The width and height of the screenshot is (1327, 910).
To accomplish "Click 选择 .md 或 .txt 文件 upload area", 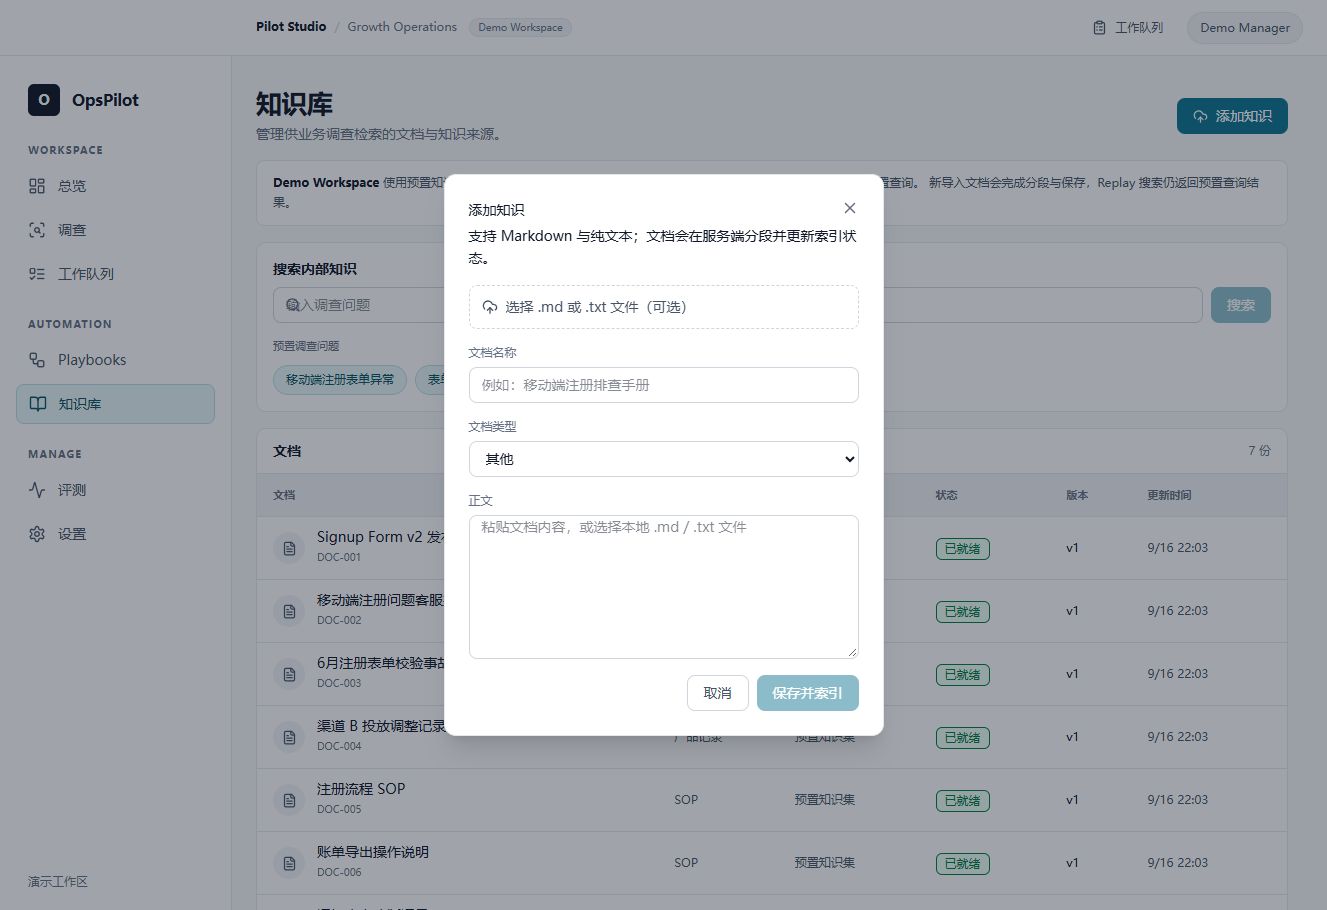I will coord(664,307).
